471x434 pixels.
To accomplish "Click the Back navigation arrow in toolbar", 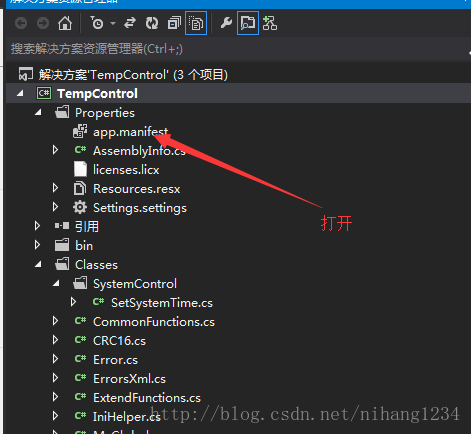I will click(x=21, y=23).
